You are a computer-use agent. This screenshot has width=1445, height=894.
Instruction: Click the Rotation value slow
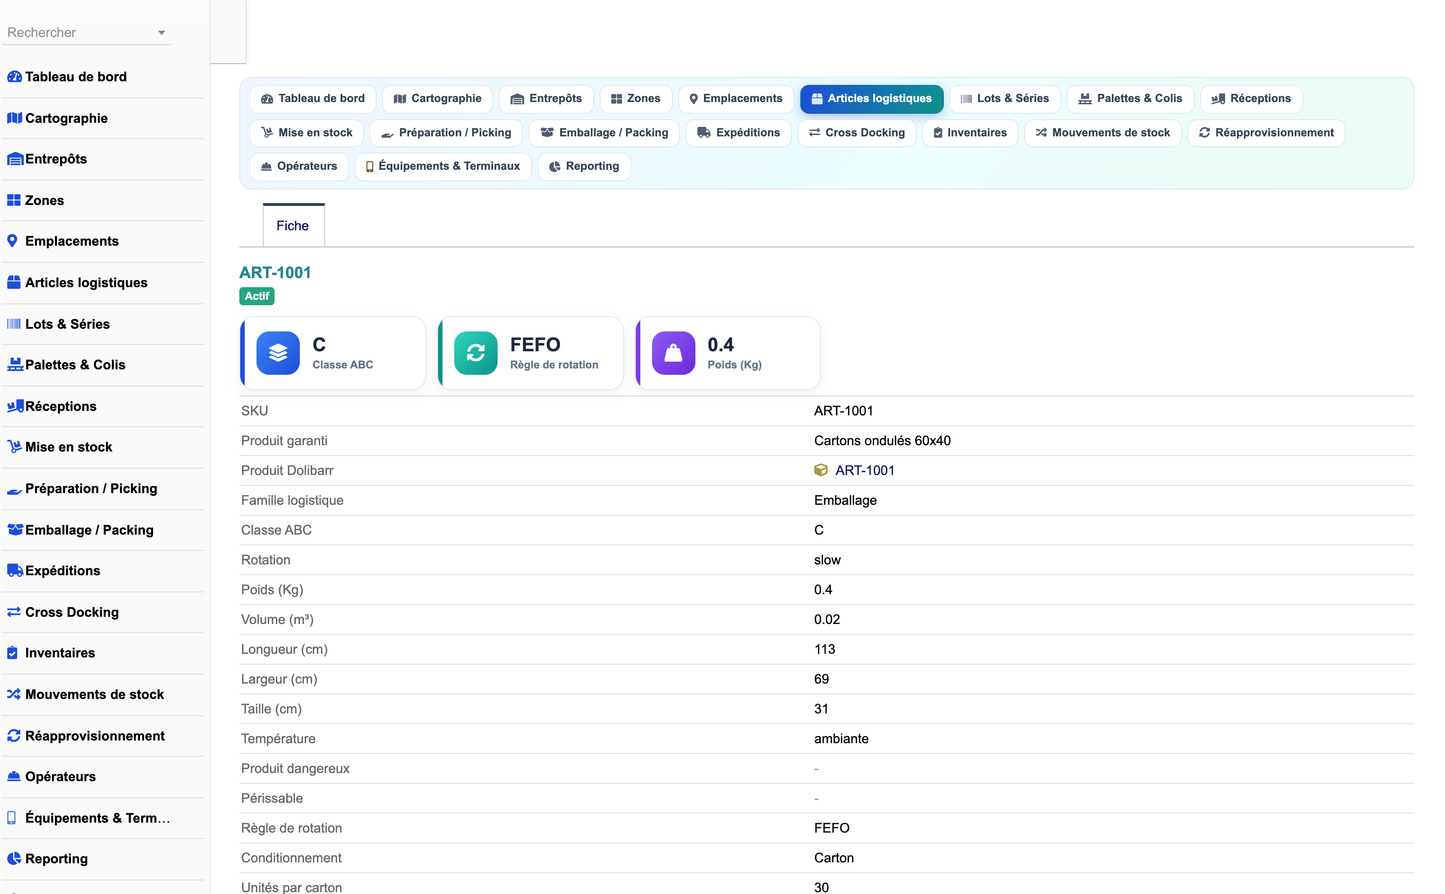[x=827, y=560]
